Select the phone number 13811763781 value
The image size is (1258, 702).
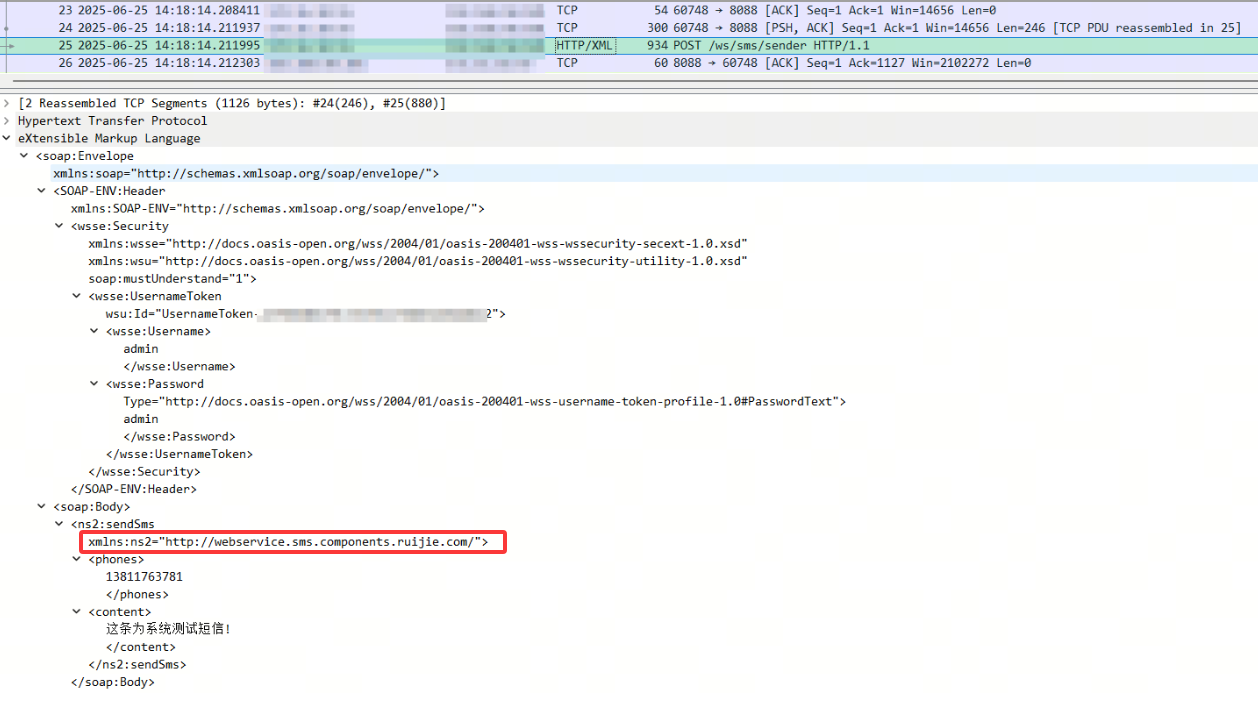(144, 577)
